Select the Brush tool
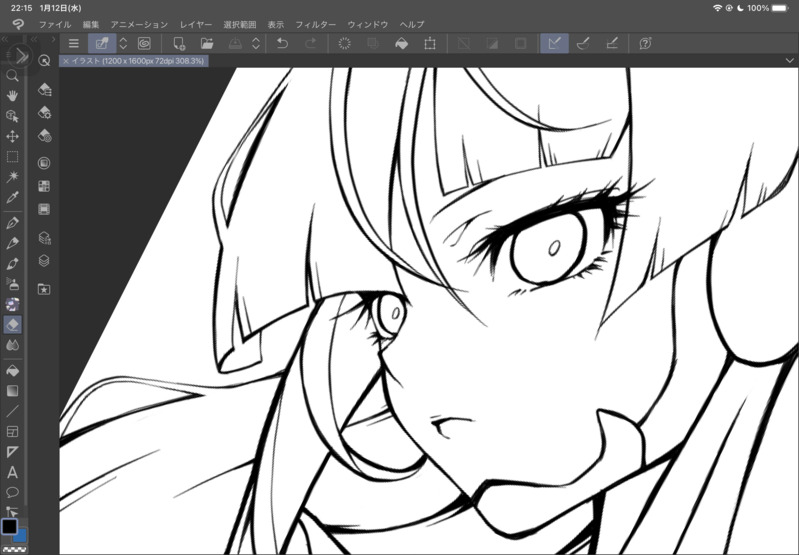Screen dimensions: 799x555 (x=12, y=263)
